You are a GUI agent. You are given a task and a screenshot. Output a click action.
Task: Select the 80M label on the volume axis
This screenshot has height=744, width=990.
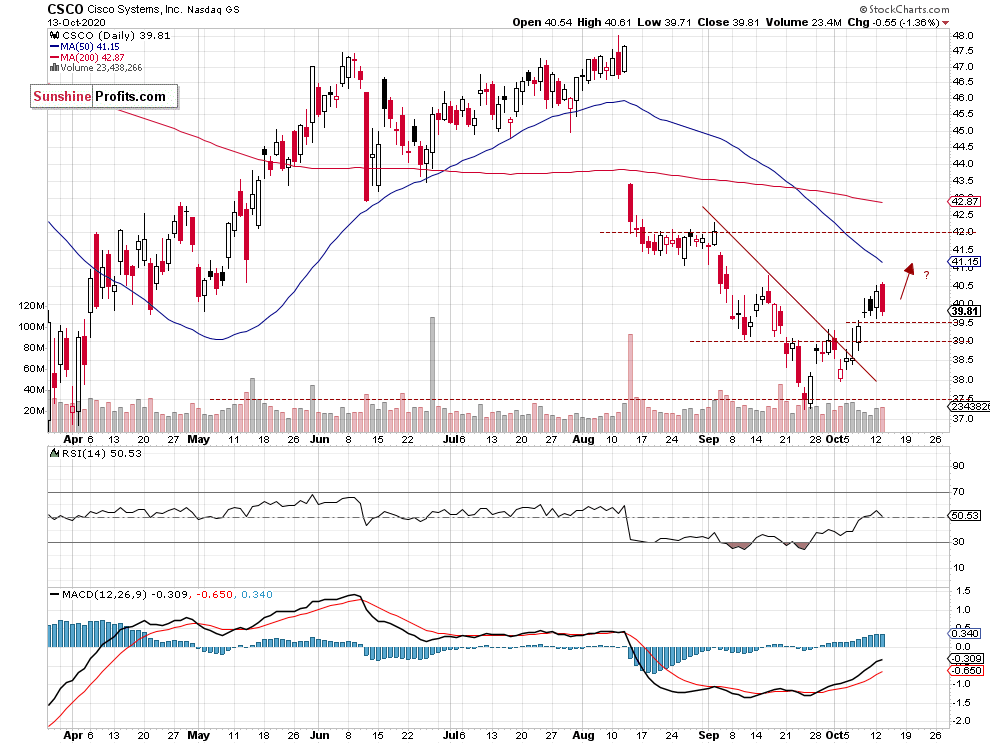(x=35, y=348)
